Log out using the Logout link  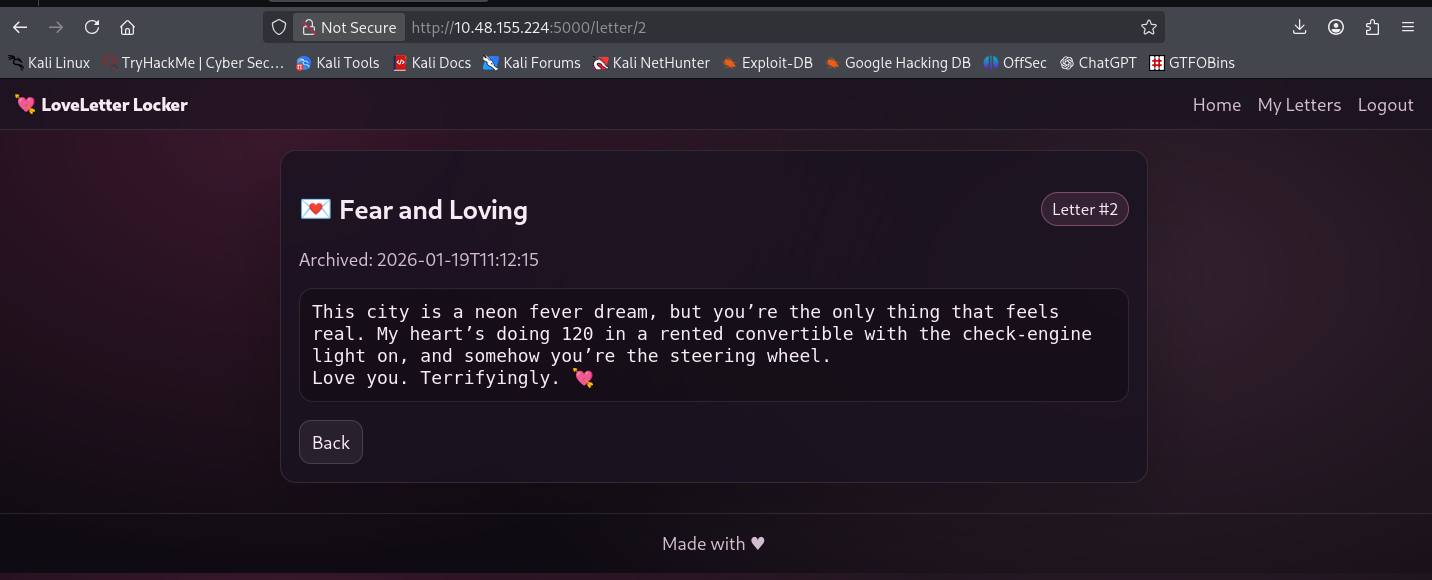1385,105
